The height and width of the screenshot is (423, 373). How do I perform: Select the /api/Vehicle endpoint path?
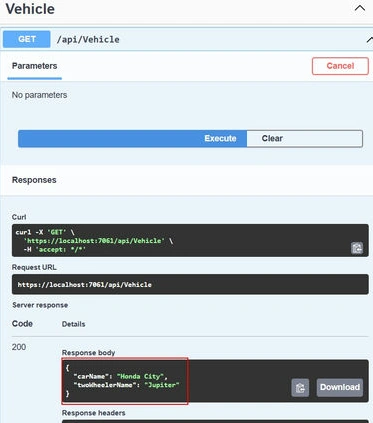coord(88,39)
